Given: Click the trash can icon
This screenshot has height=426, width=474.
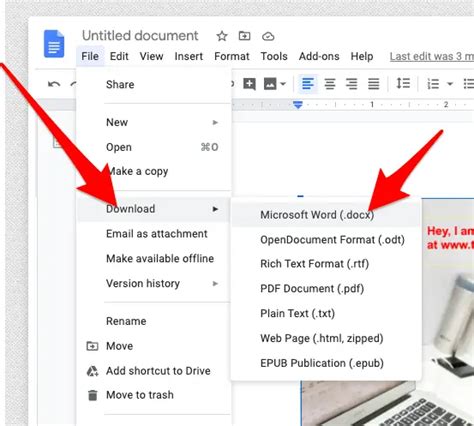Looking at the screenshot, I should coord(92,395).
